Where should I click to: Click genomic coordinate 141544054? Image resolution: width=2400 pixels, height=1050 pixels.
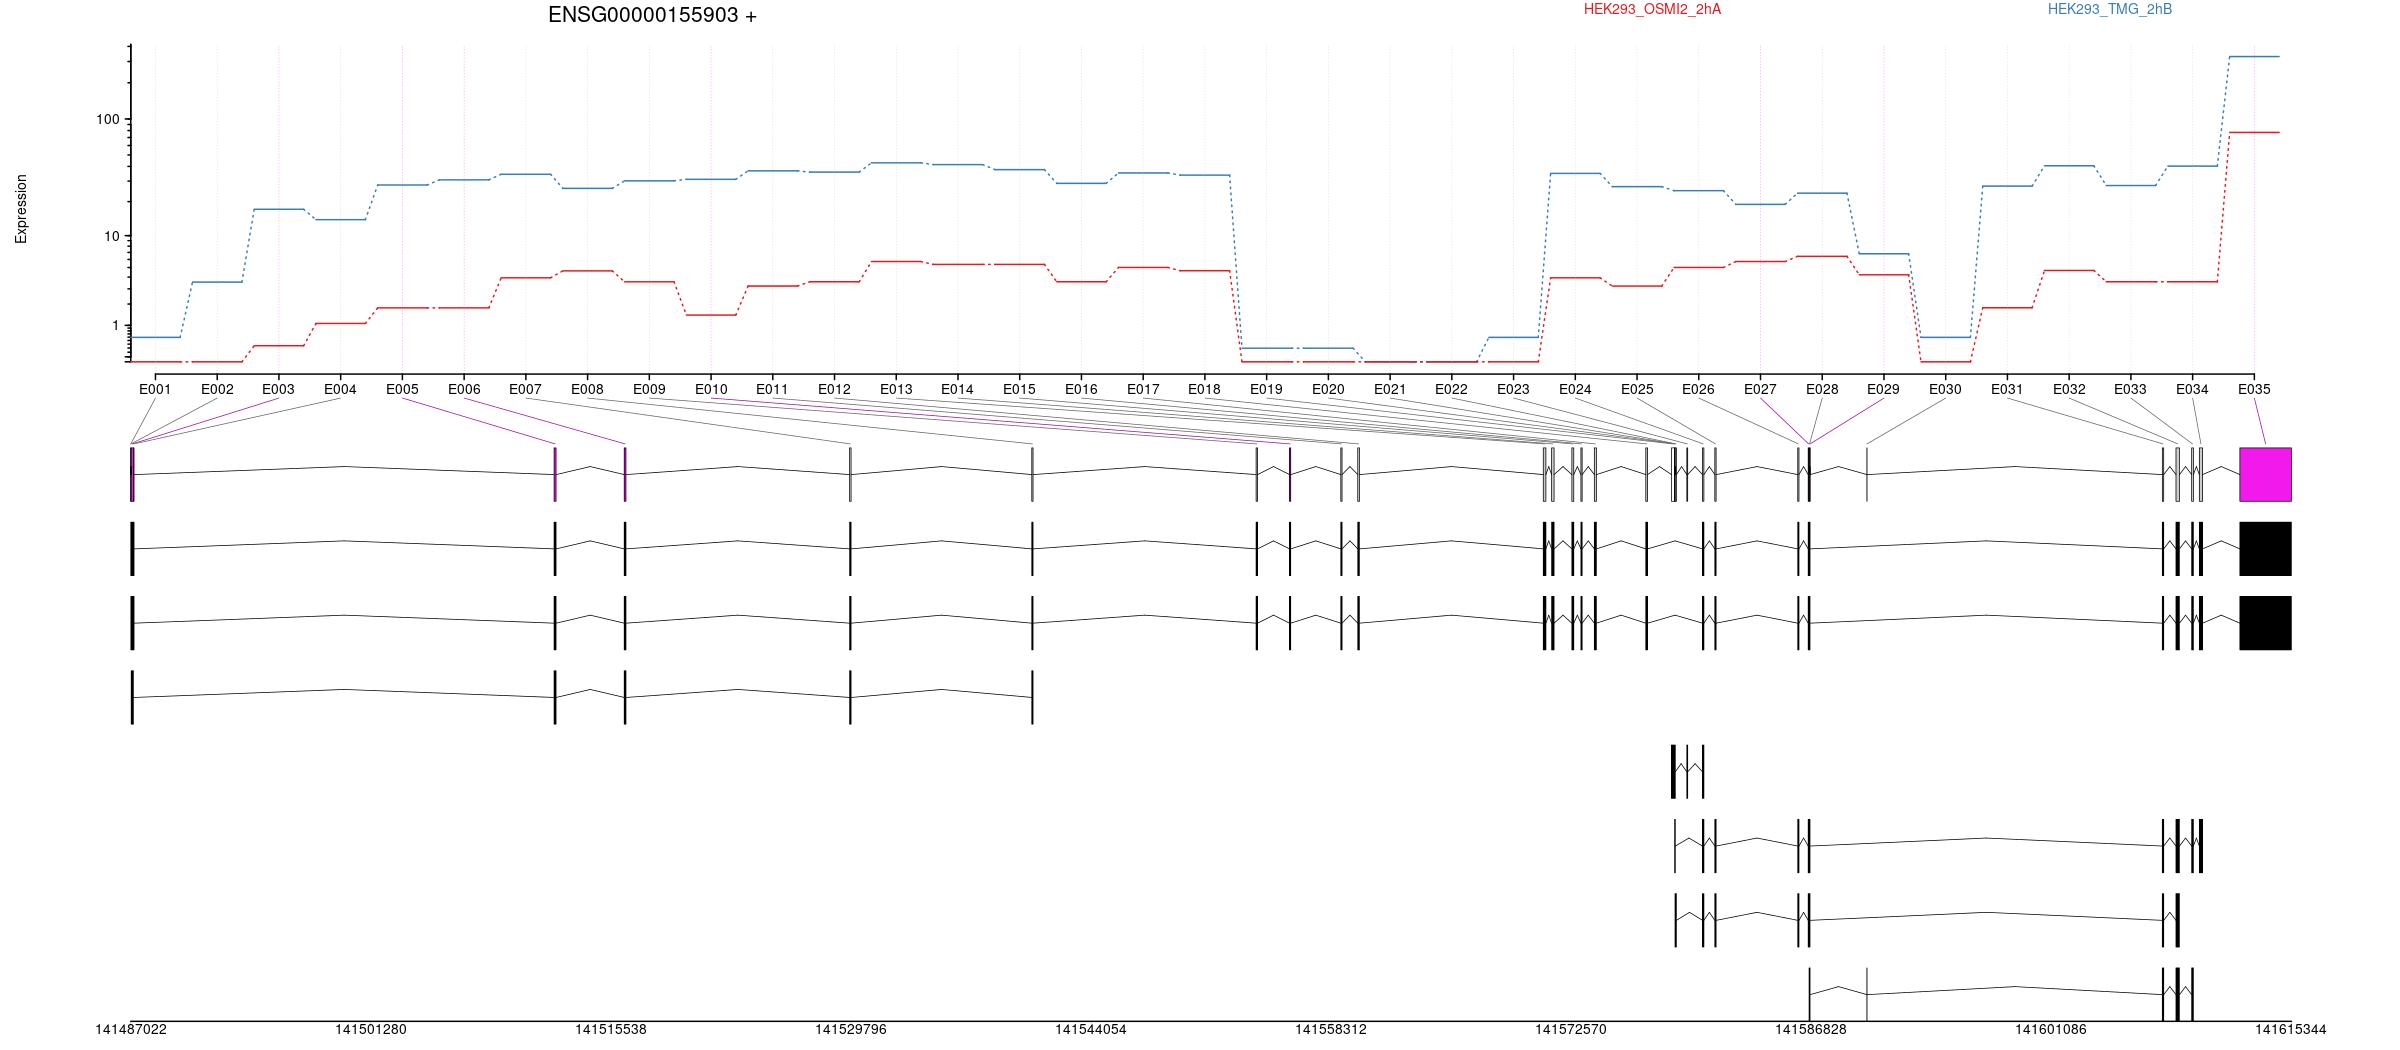[x=1091, y=1029]
